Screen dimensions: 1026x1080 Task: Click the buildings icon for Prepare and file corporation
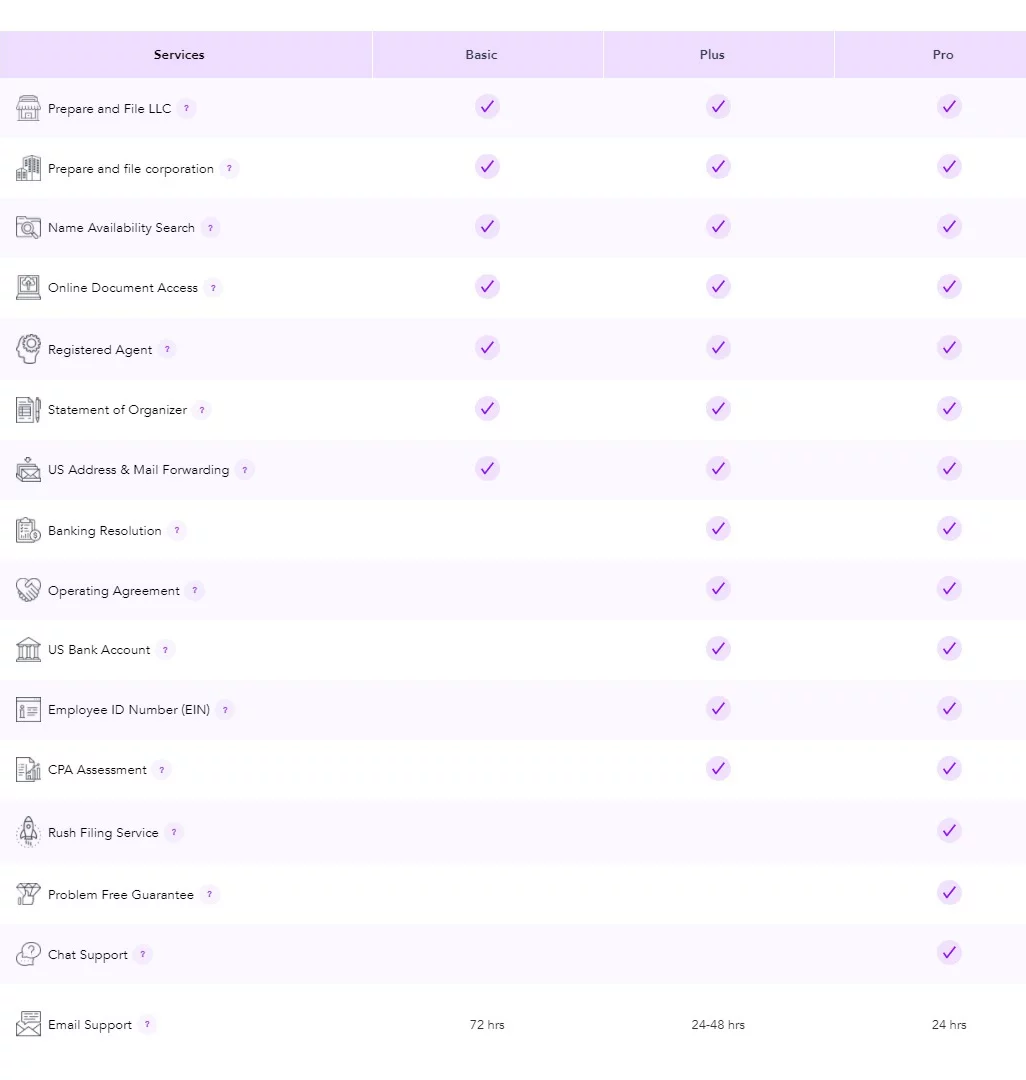pyautogui.click(x=28, y=168)
